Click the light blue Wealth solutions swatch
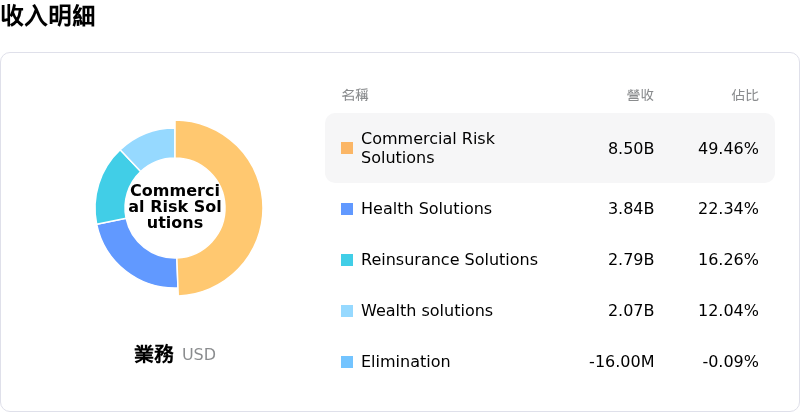The image size is (800, 412). [347, 311]
